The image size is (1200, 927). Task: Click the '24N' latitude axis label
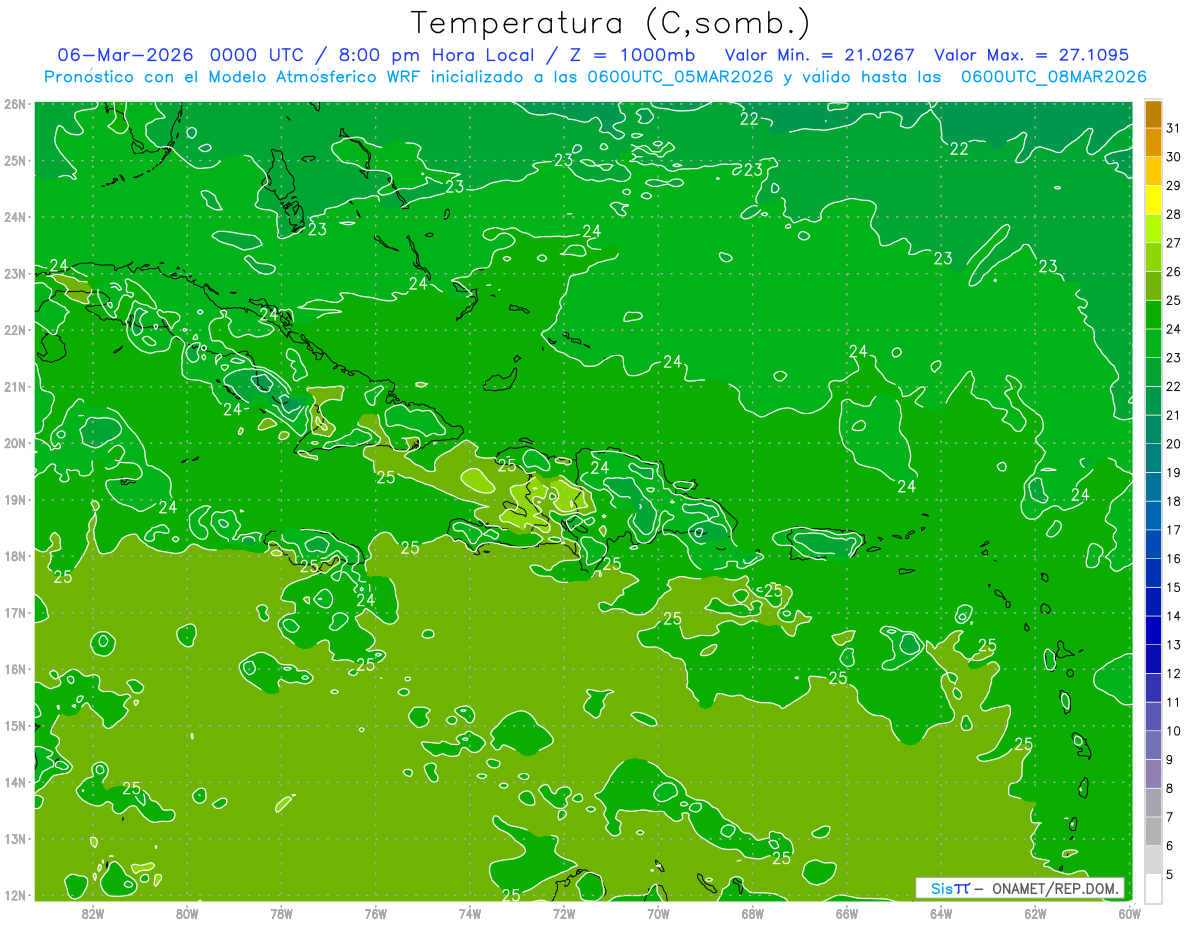point(14,217)
